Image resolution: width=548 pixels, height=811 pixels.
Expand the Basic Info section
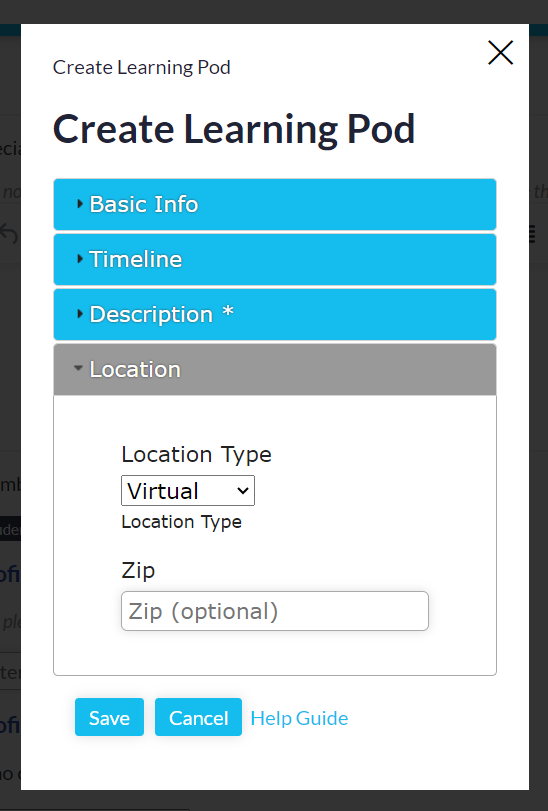(275, 204)
